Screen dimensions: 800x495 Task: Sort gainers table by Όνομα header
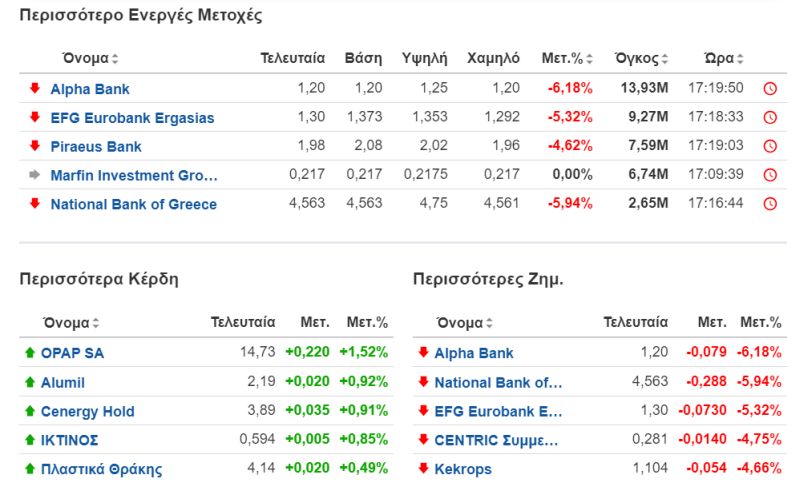tap(71, 323)
